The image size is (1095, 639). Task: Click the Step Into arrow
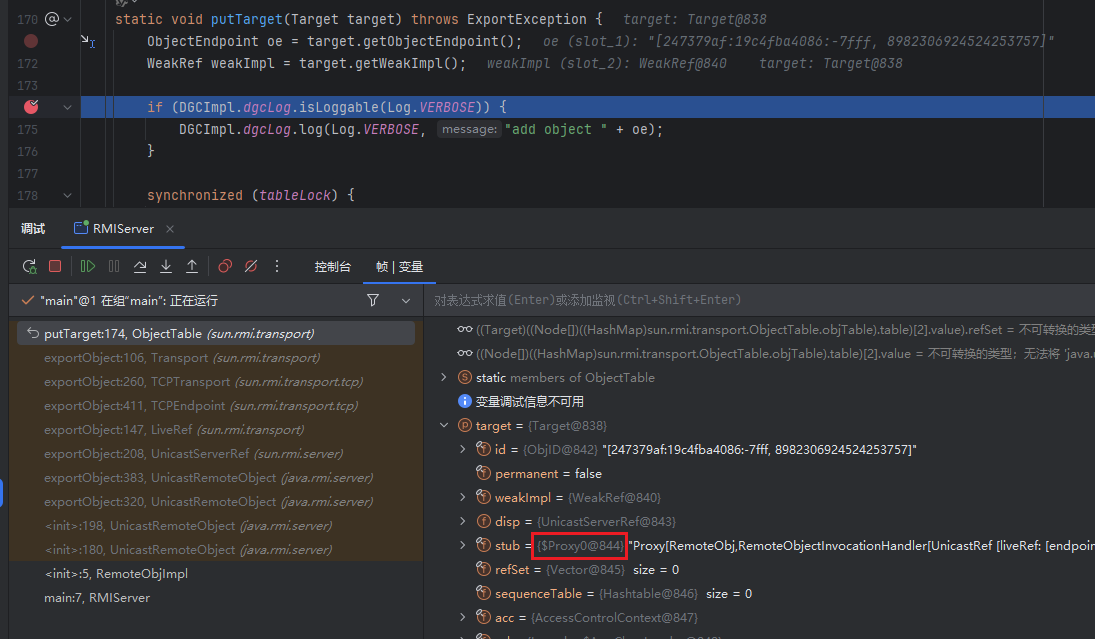166,266
